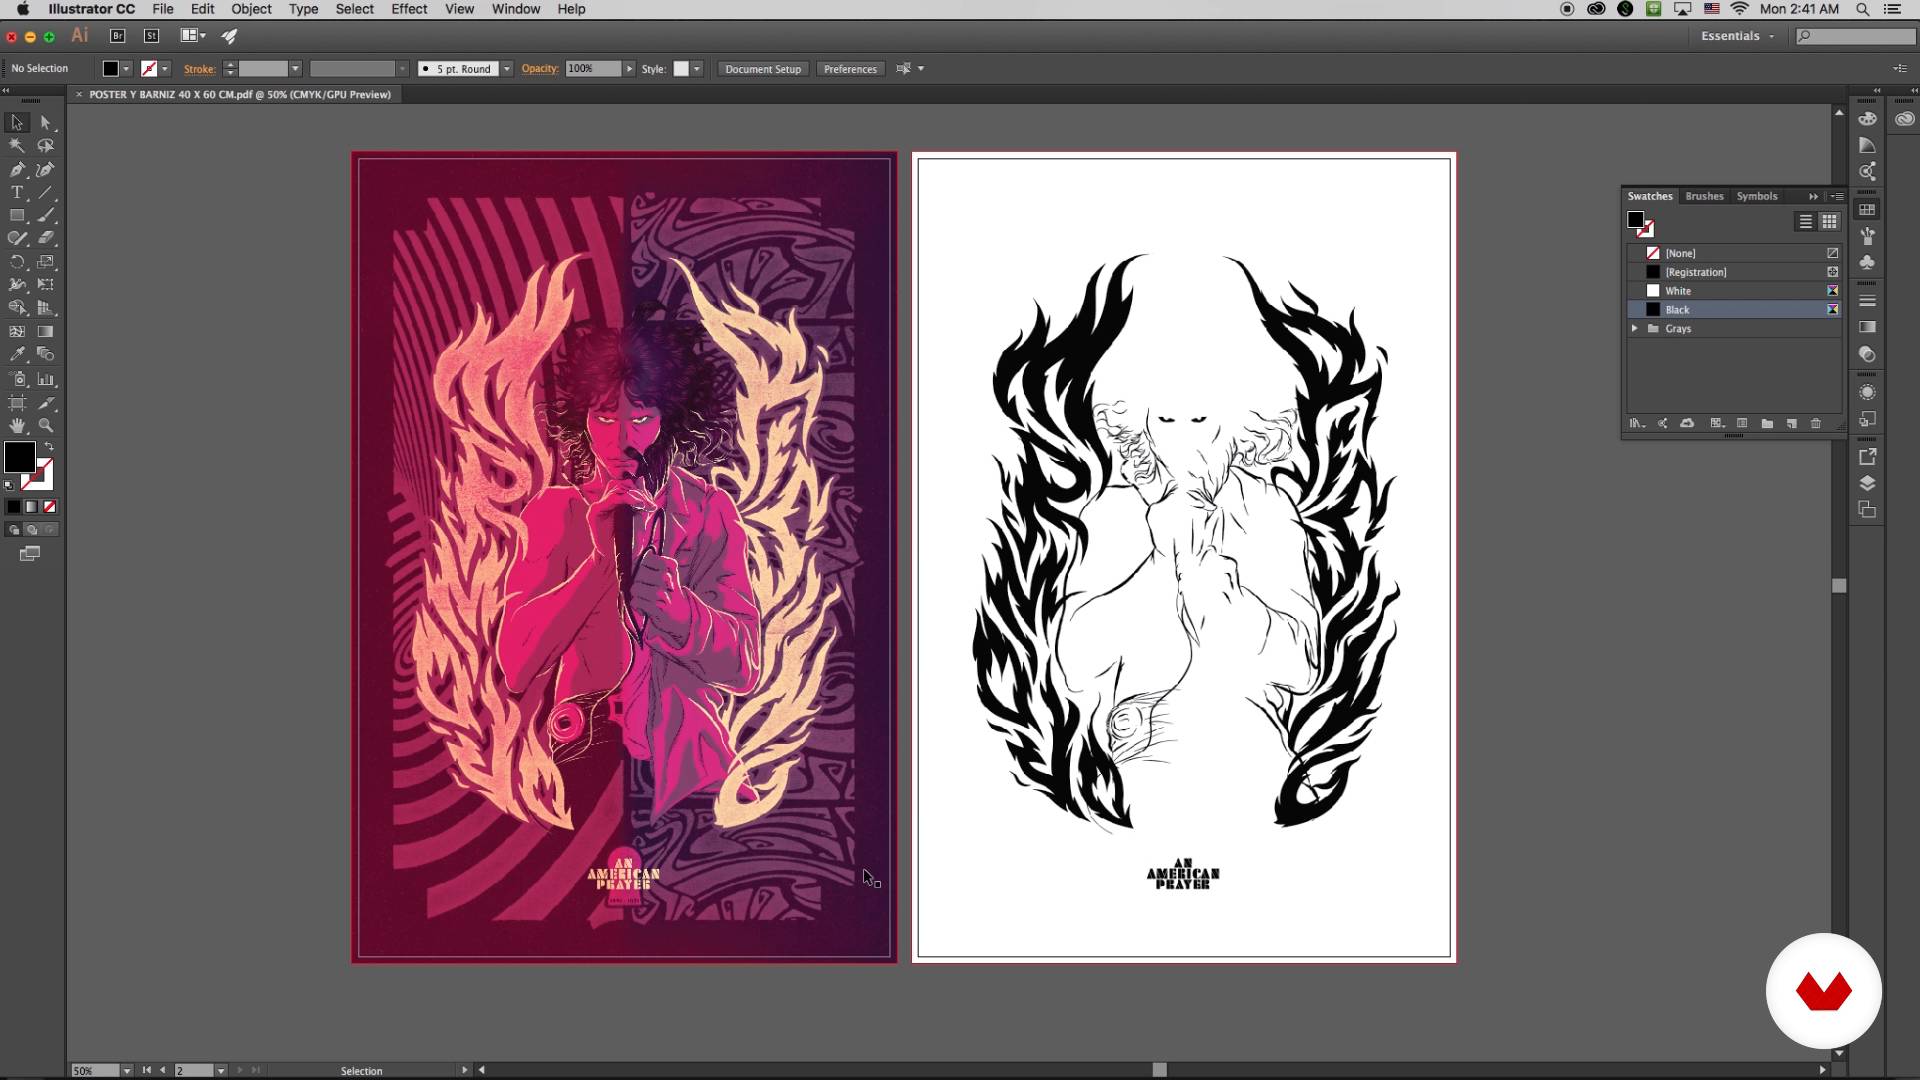
Task: Click the Preferences button
Action: coord(850,69)
